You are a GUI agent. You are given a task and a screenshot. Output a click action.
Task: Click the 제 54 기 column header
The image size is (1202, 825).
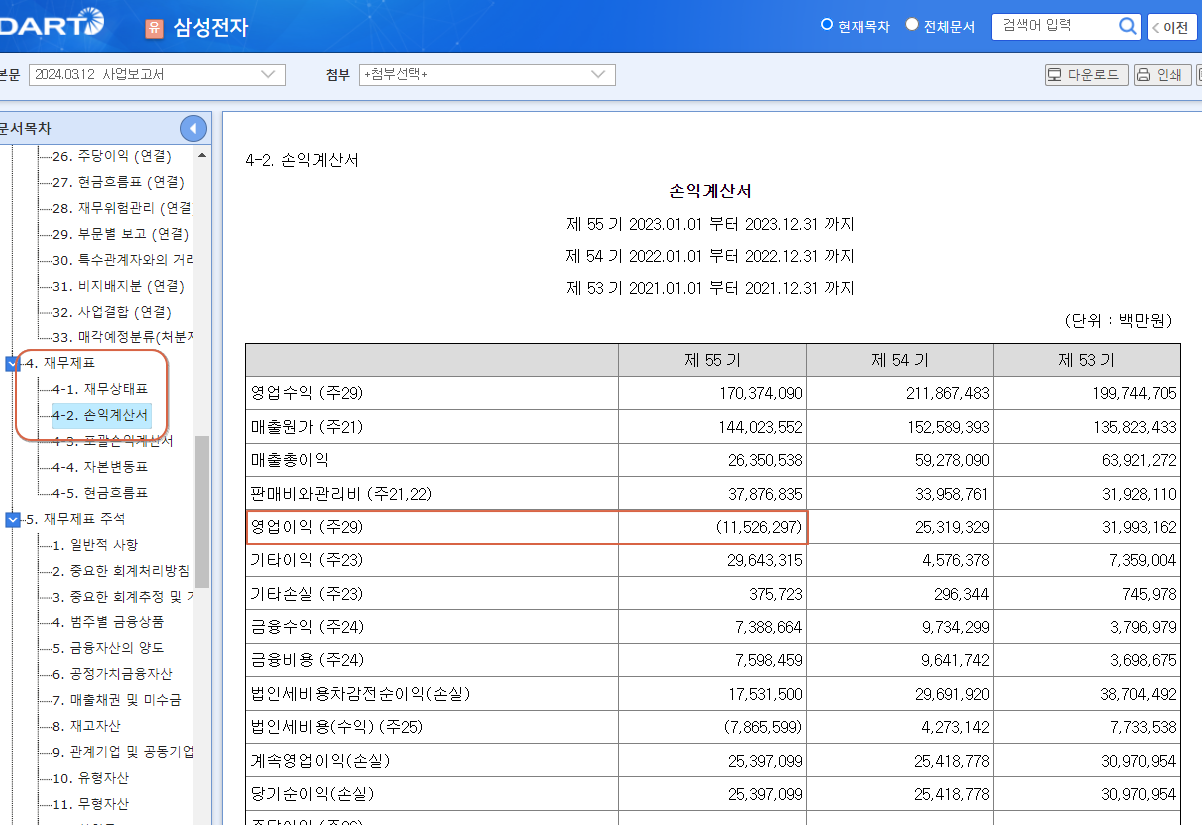(x=899, y=360)
